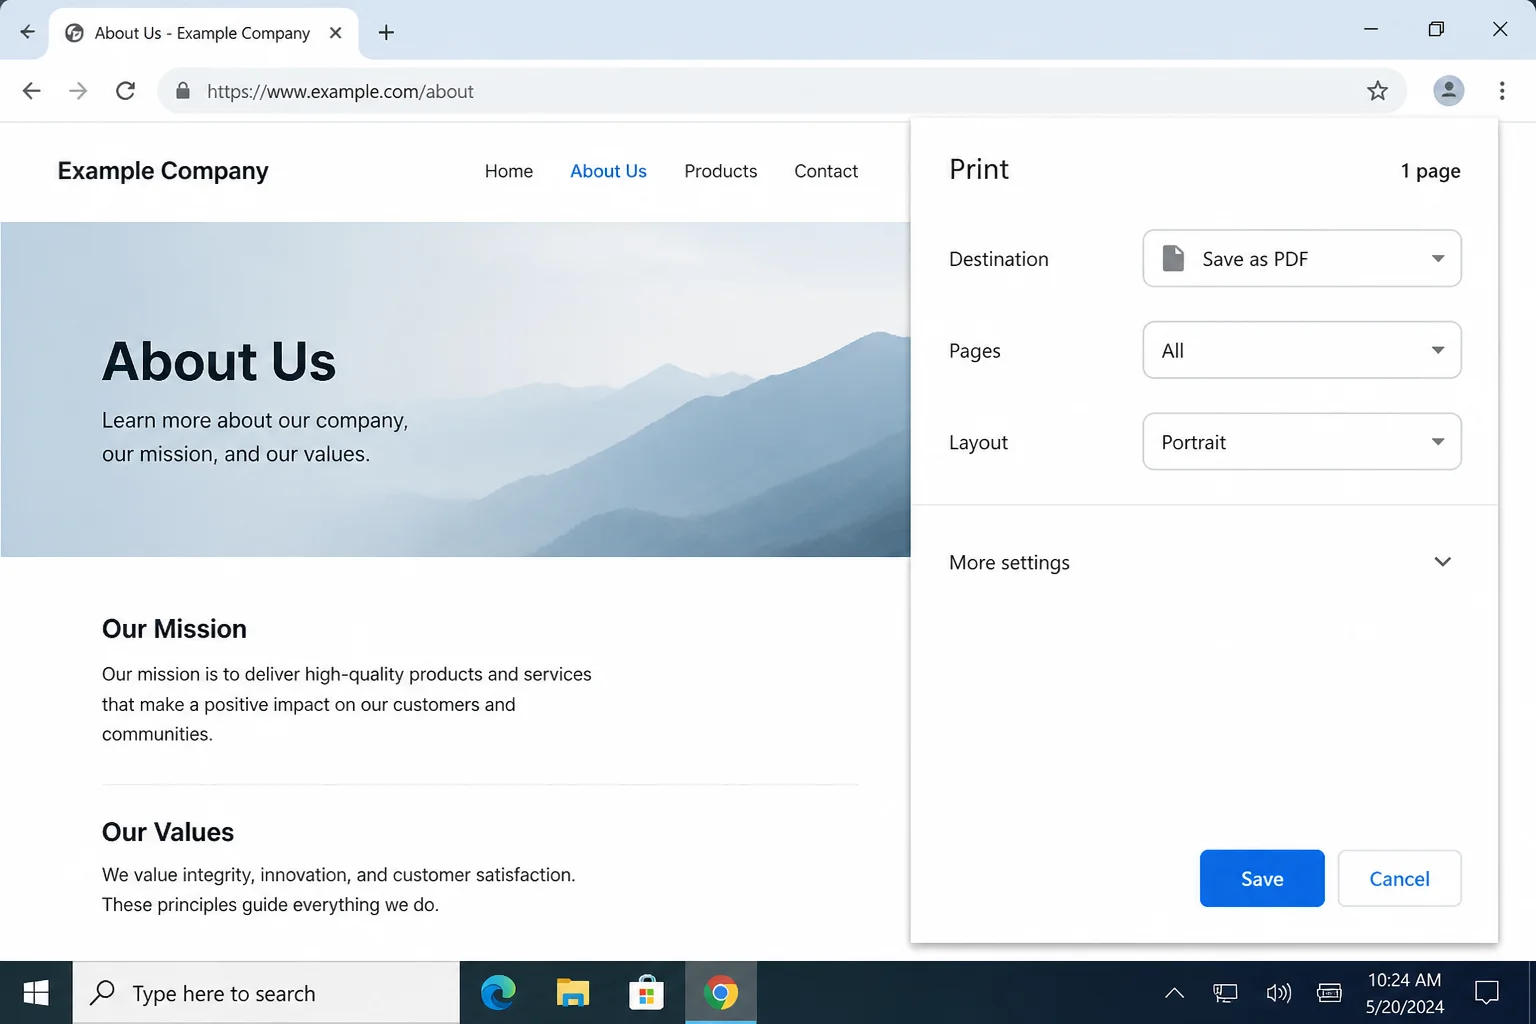Open the Windows Start menu
This screenshot has width=1536, height=1024.
tap(36, 992)
